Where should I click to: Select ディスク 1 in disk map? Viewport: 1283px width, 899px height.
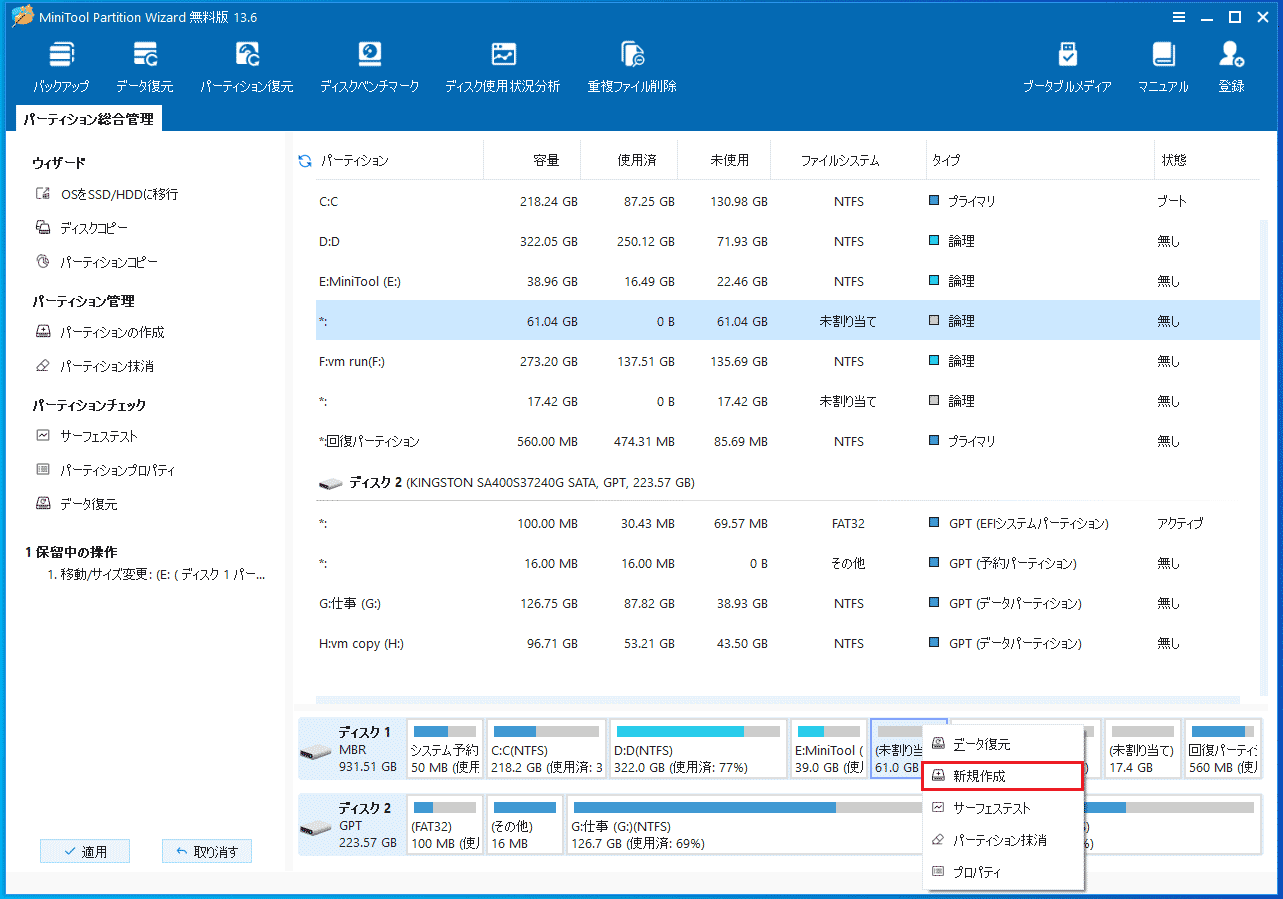pyautogui.click(x=352, y=749)
